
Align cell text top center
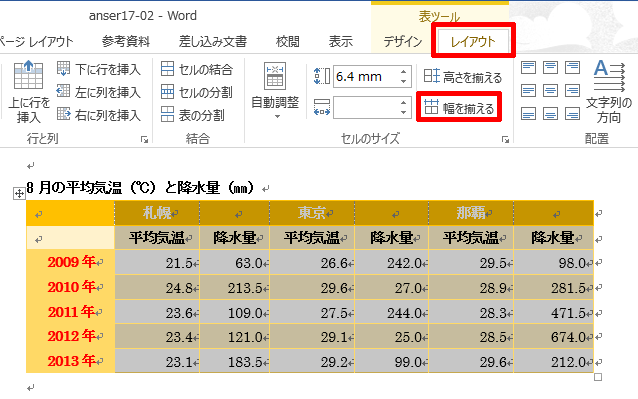550,68
